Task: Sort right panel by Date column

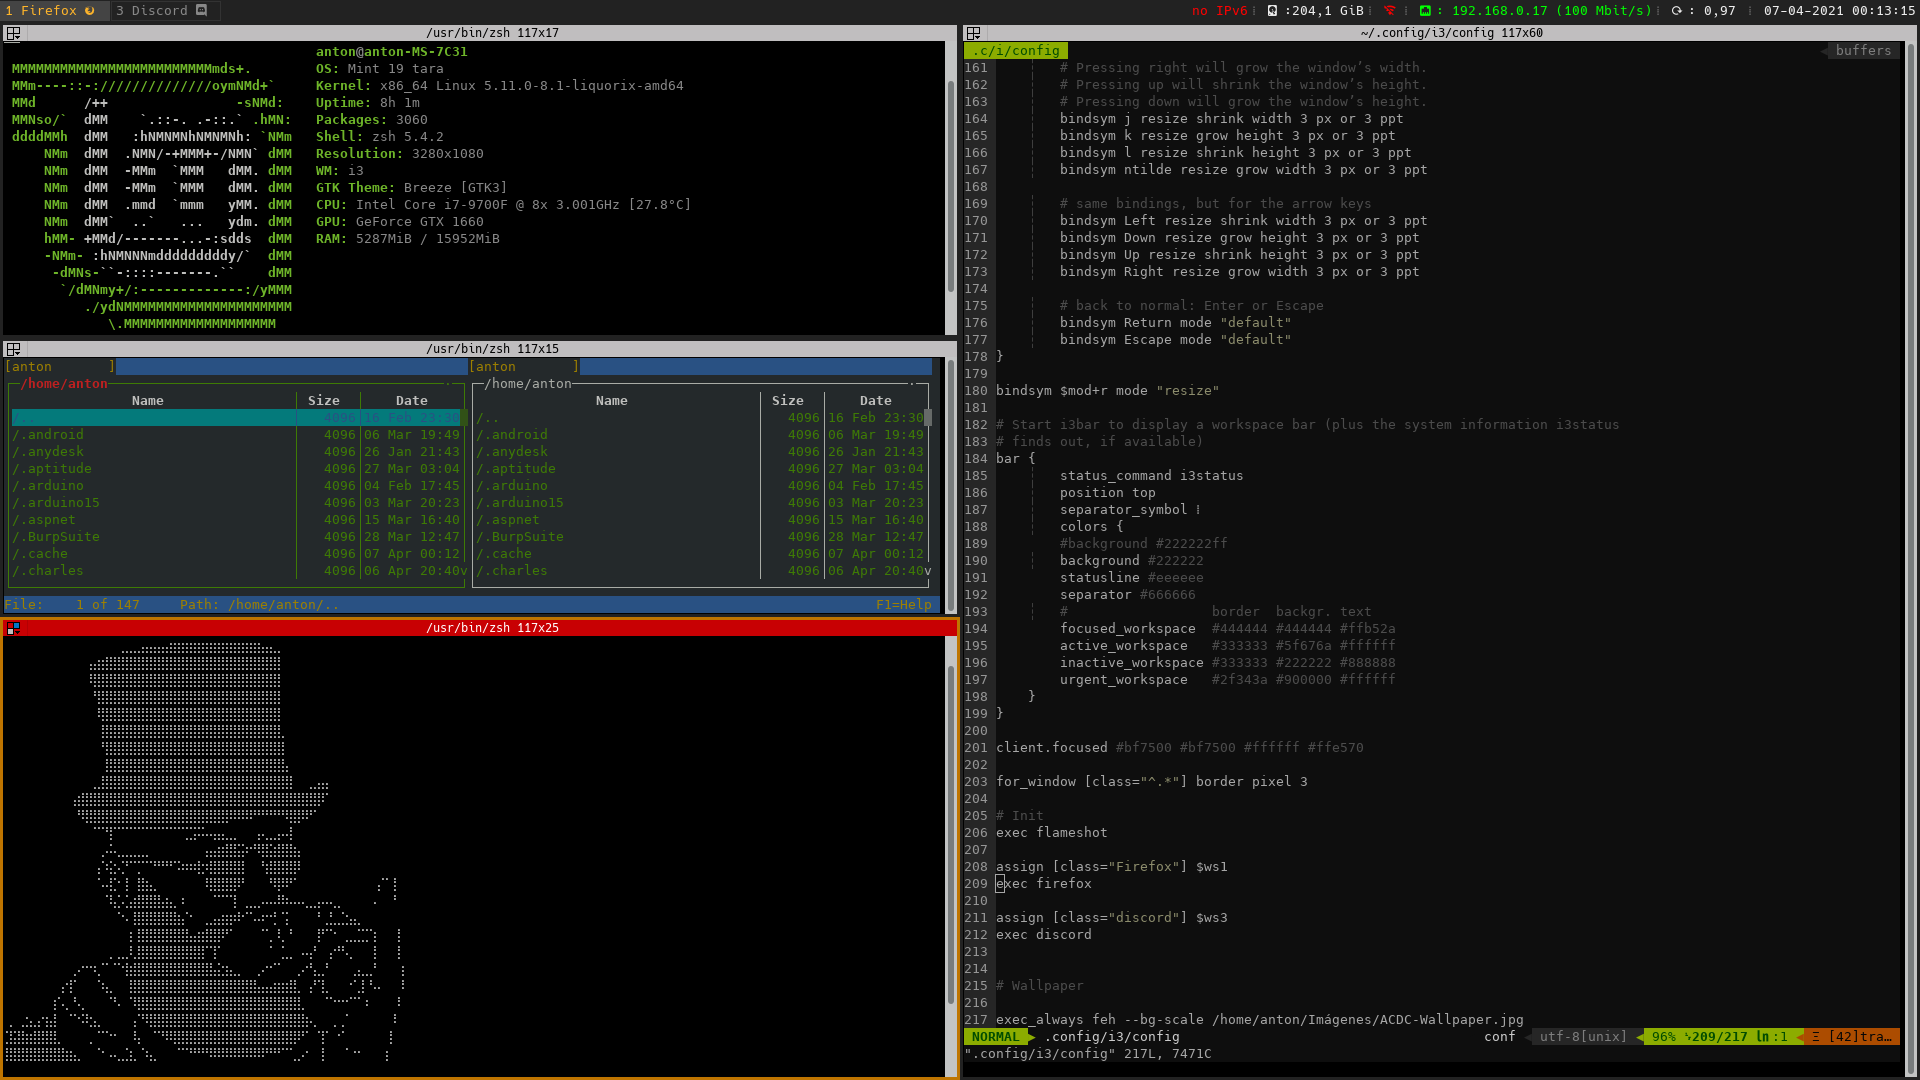Action: [x=875, y=401]
